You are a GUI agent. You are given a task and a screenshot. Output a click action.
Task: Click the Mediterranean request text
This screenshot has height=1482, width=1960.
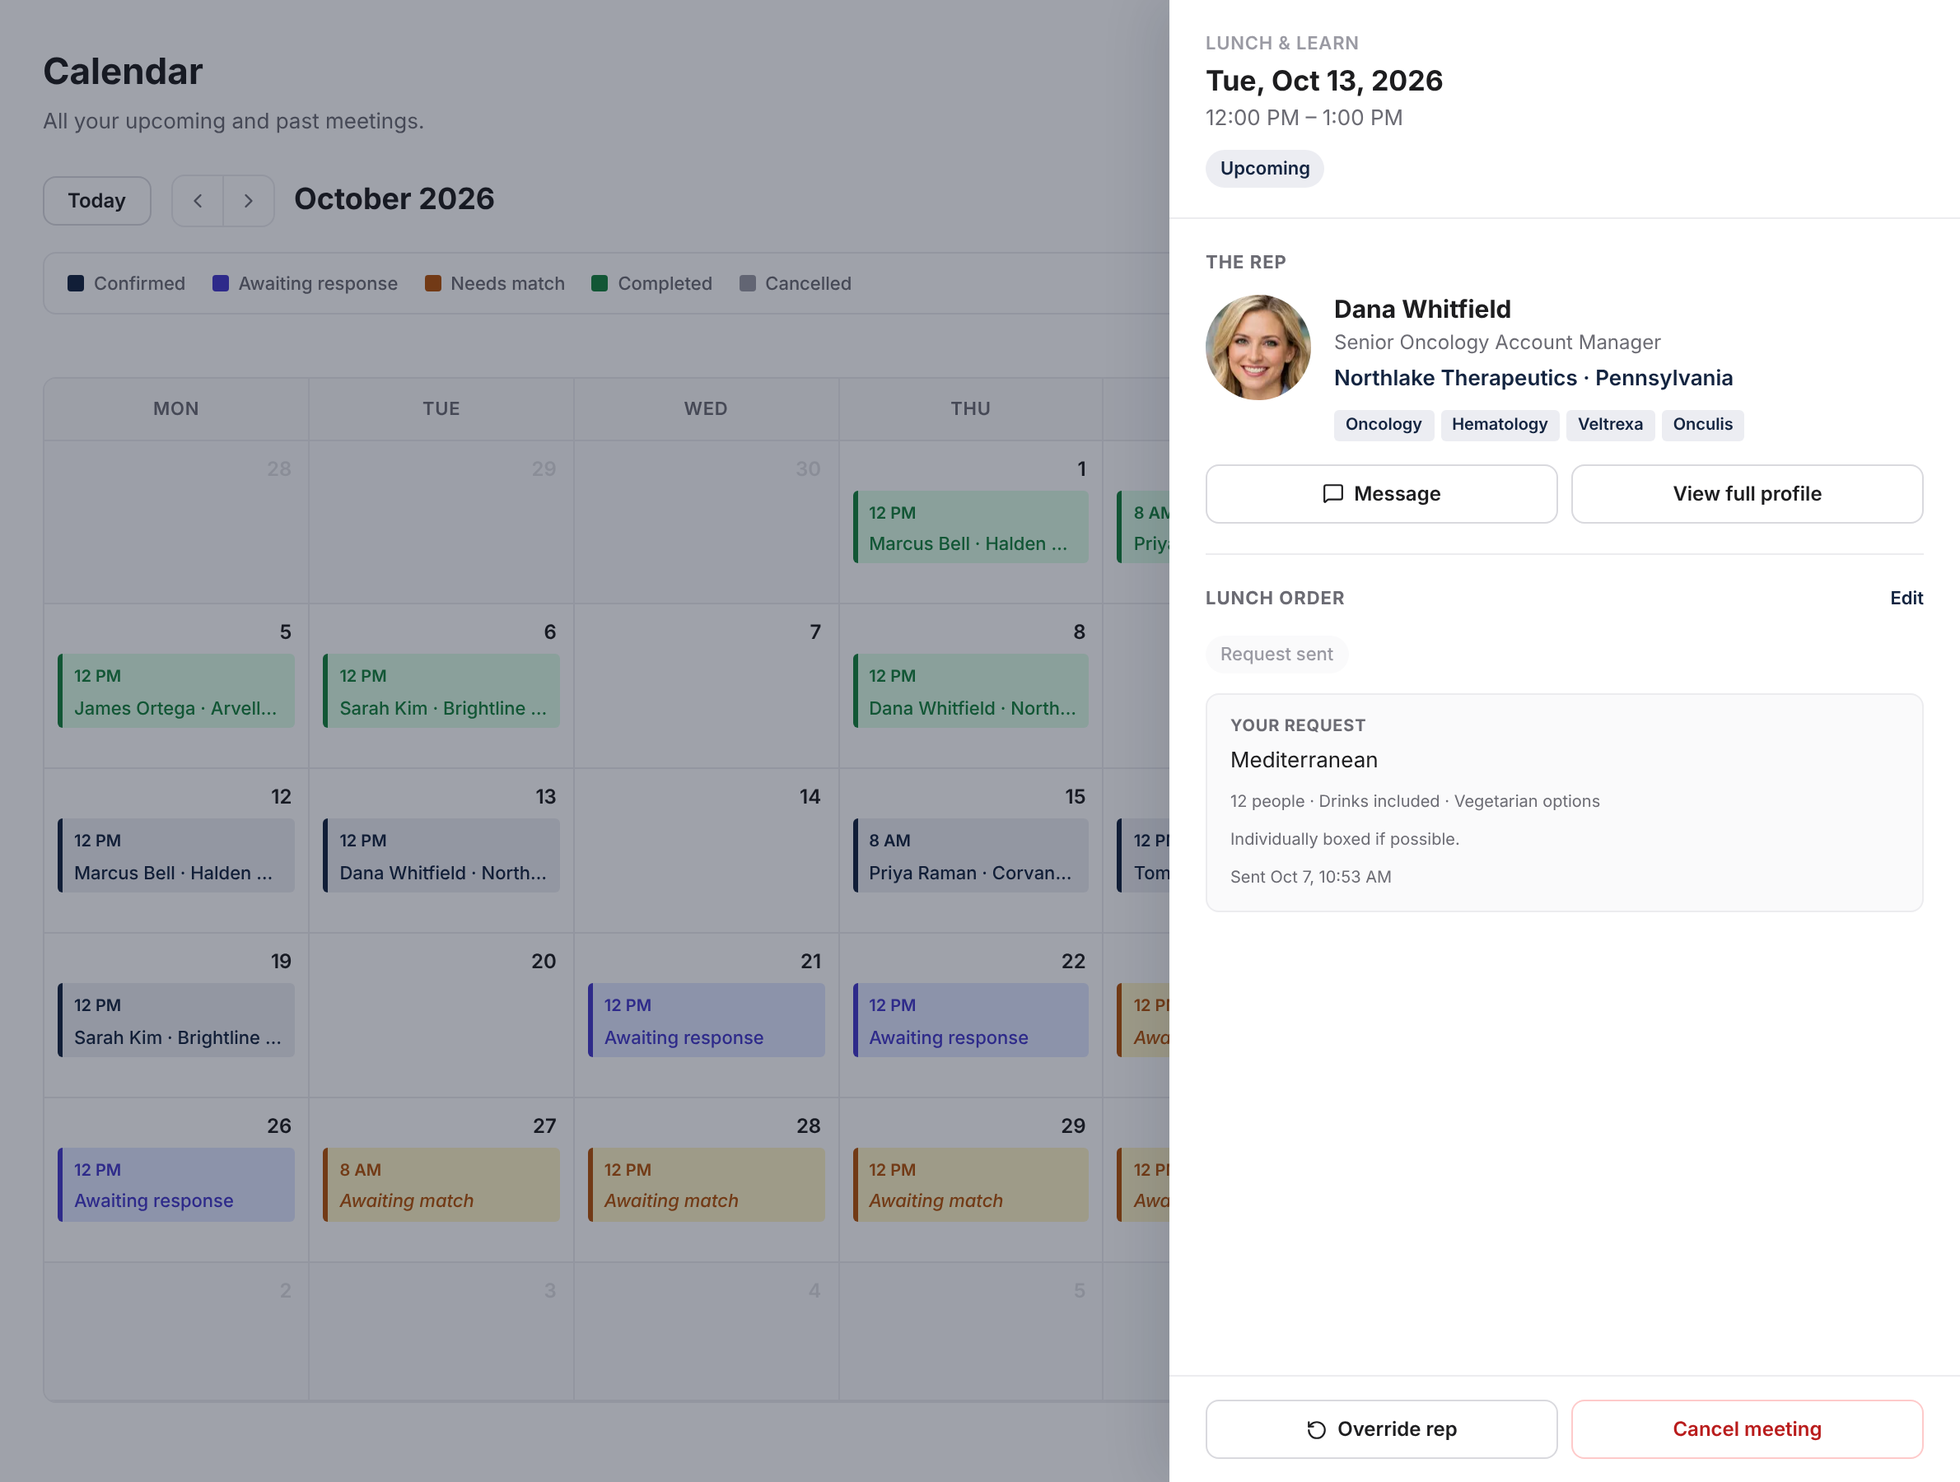pyautogui.click(x=1304, y=760)
